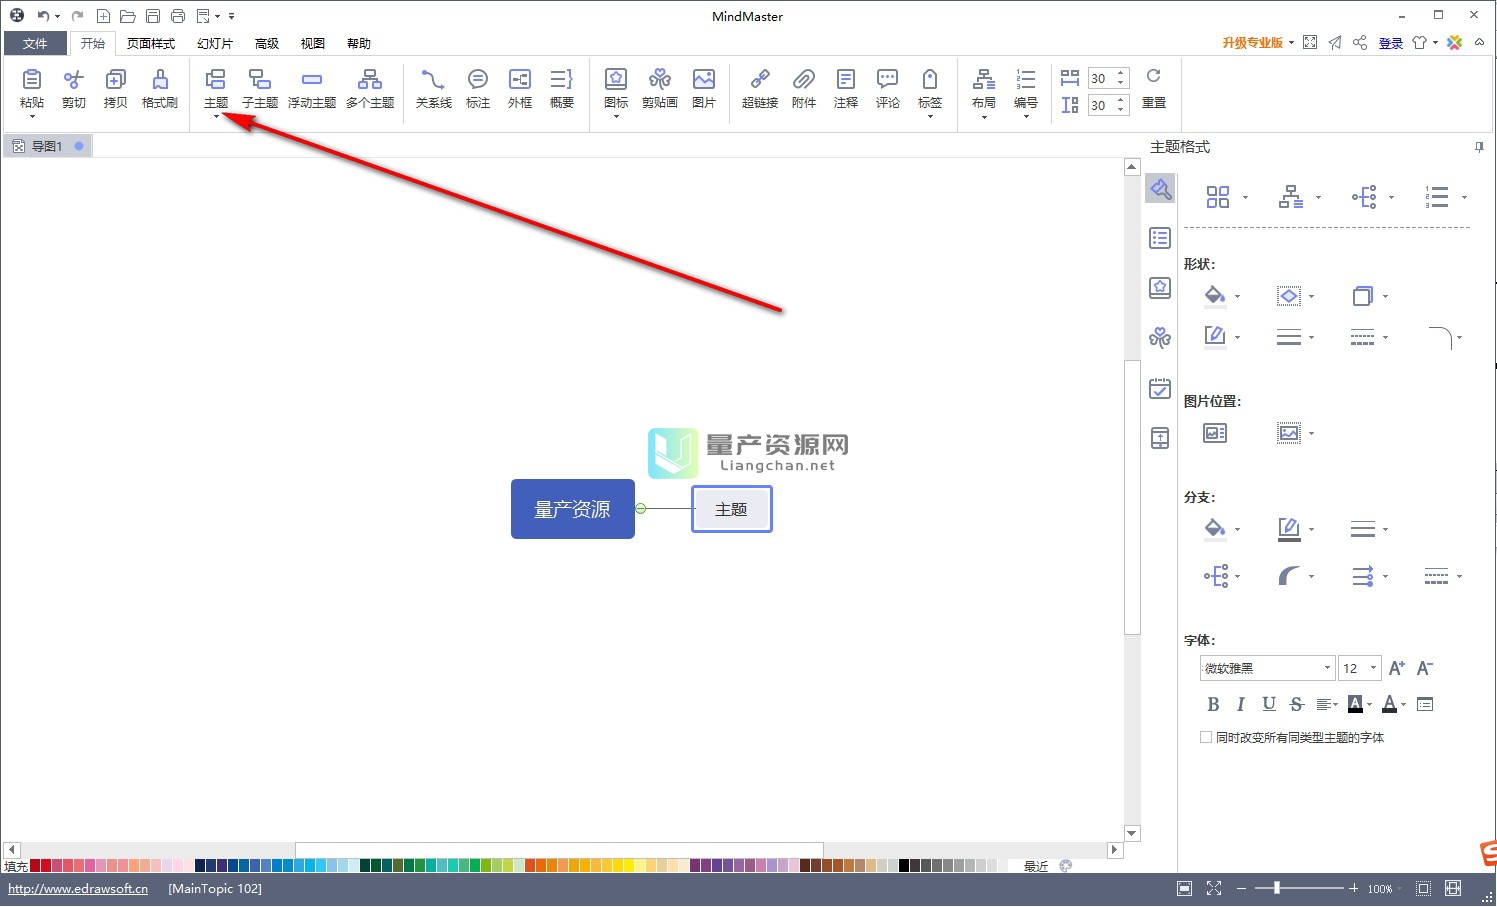Open the icon marker panel in sidebar
The image size is (1497, 907).
1160,288
